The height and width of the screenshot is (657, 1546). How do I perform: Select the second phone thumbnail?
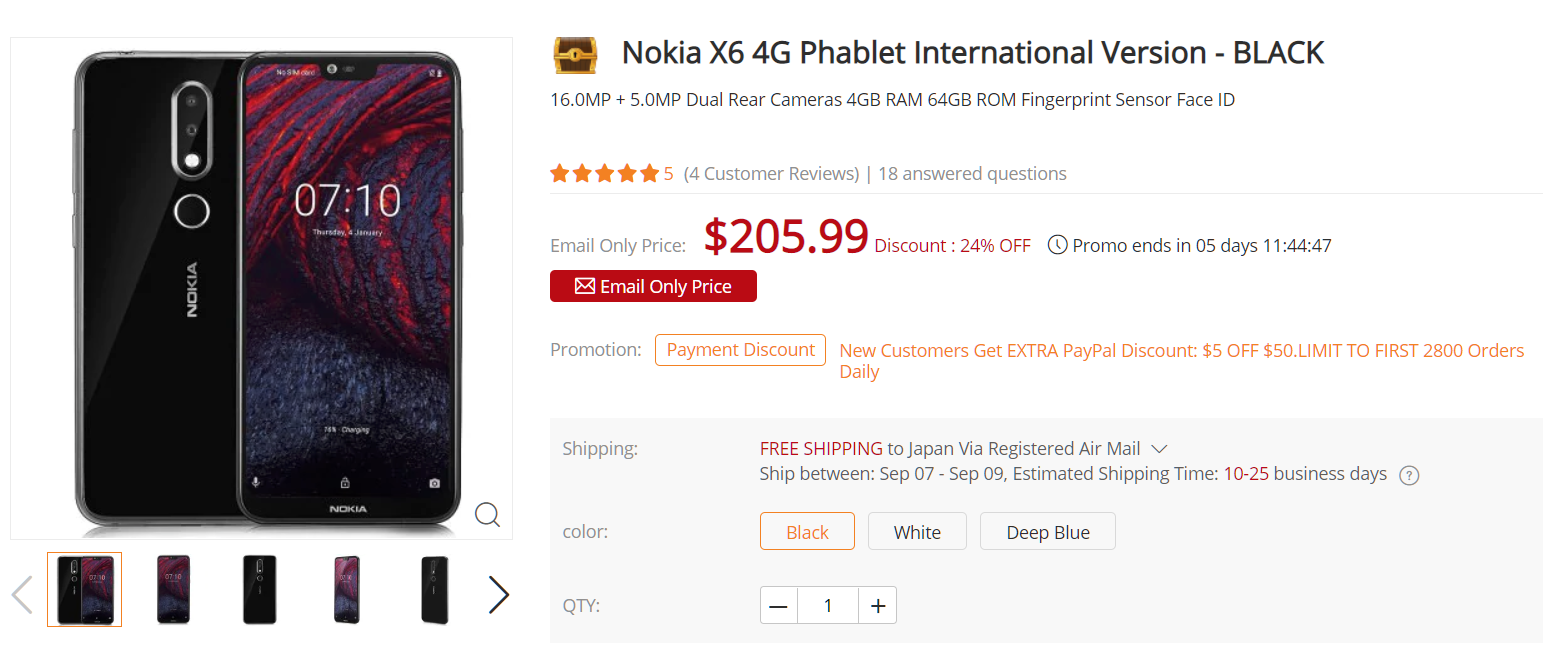click(x=173, y=590)
